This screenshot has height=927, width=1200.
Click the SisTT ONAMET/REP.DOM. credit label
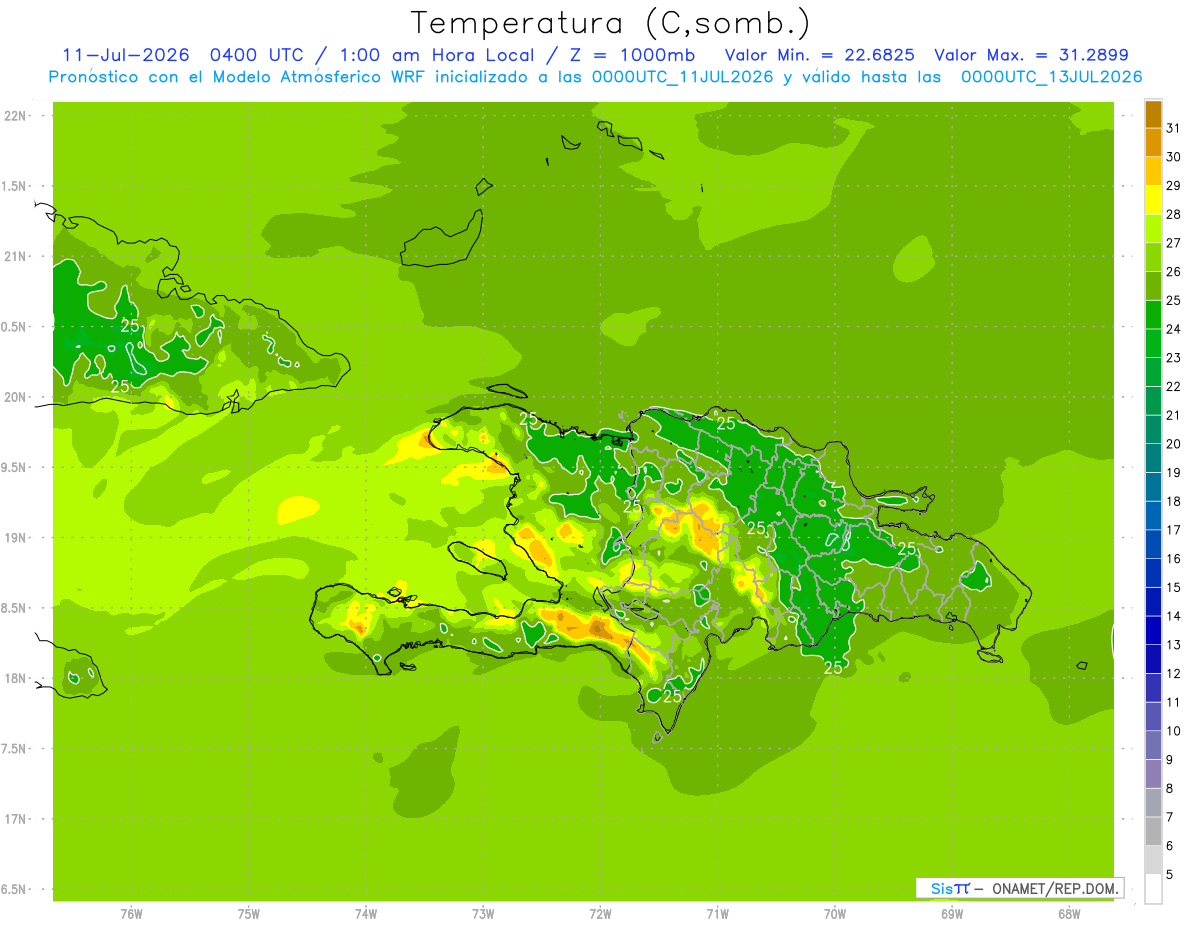tap(1019, 888)
